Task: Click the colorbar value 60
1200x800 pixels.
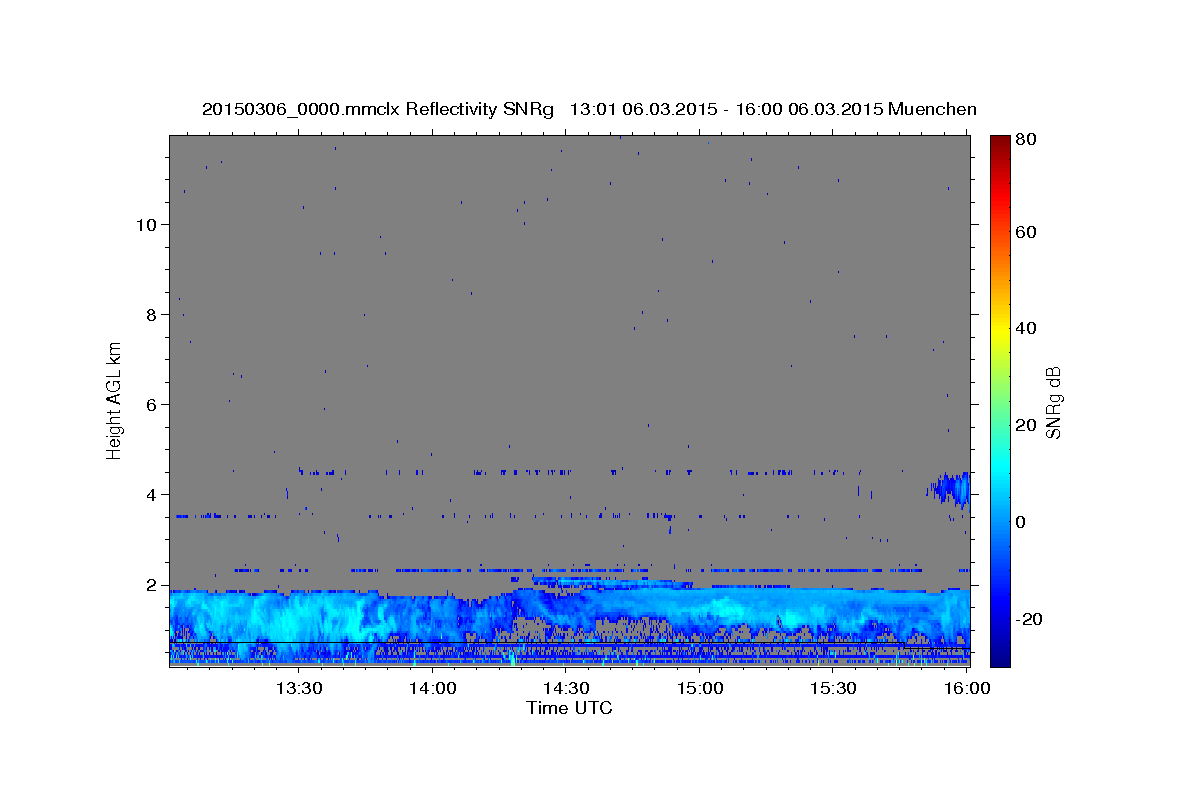Action: click(x=1026, y=232)
